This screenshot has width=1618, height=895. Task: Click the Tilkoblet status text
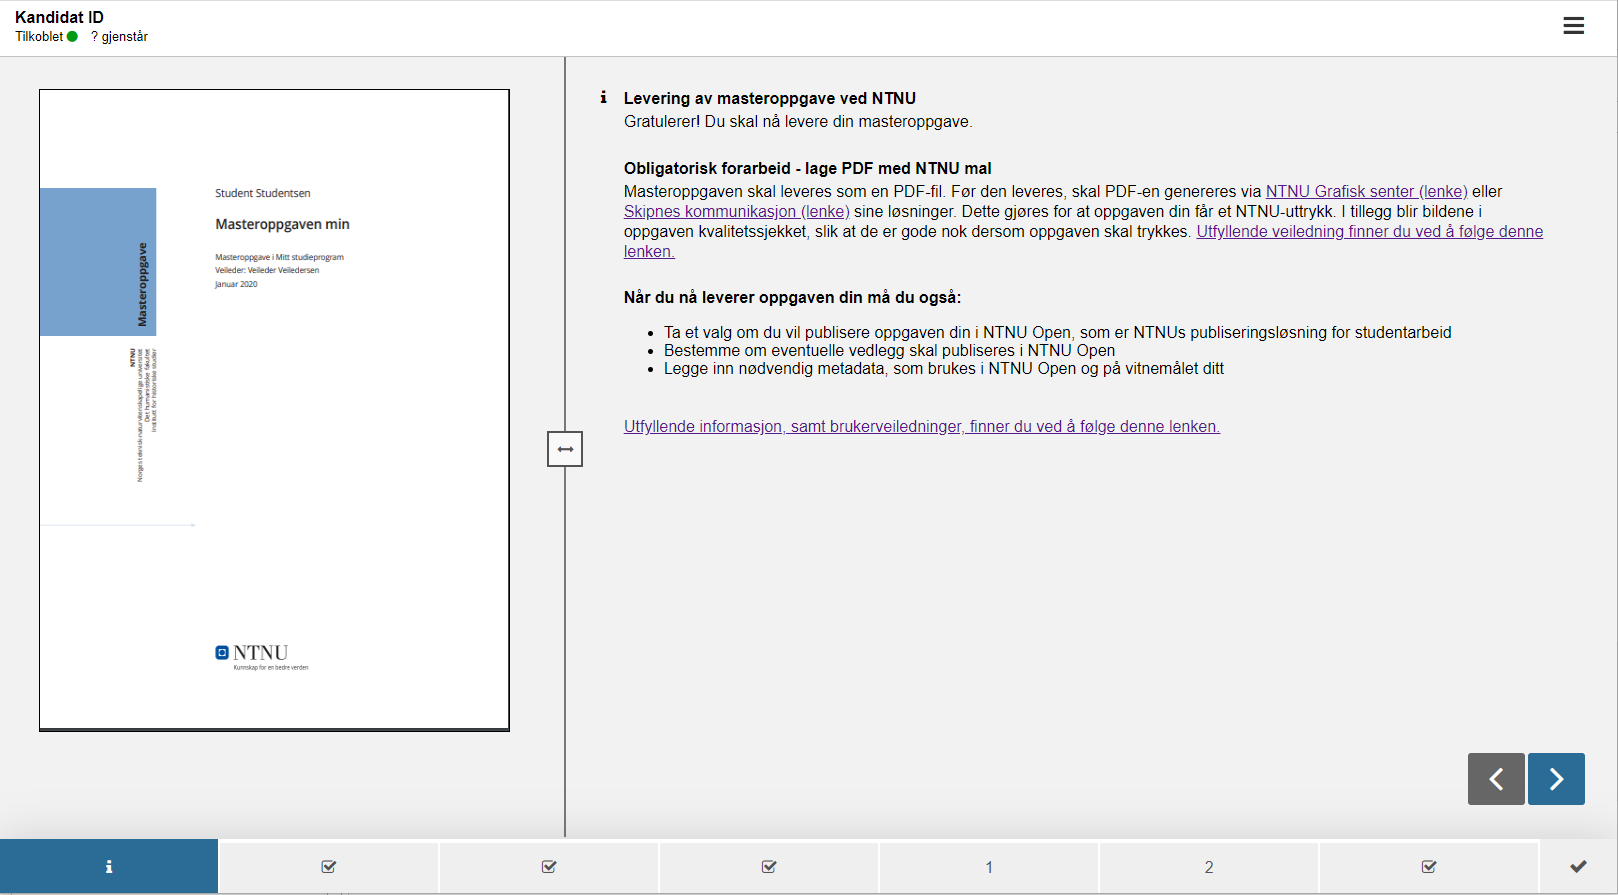tap(39, 37)
